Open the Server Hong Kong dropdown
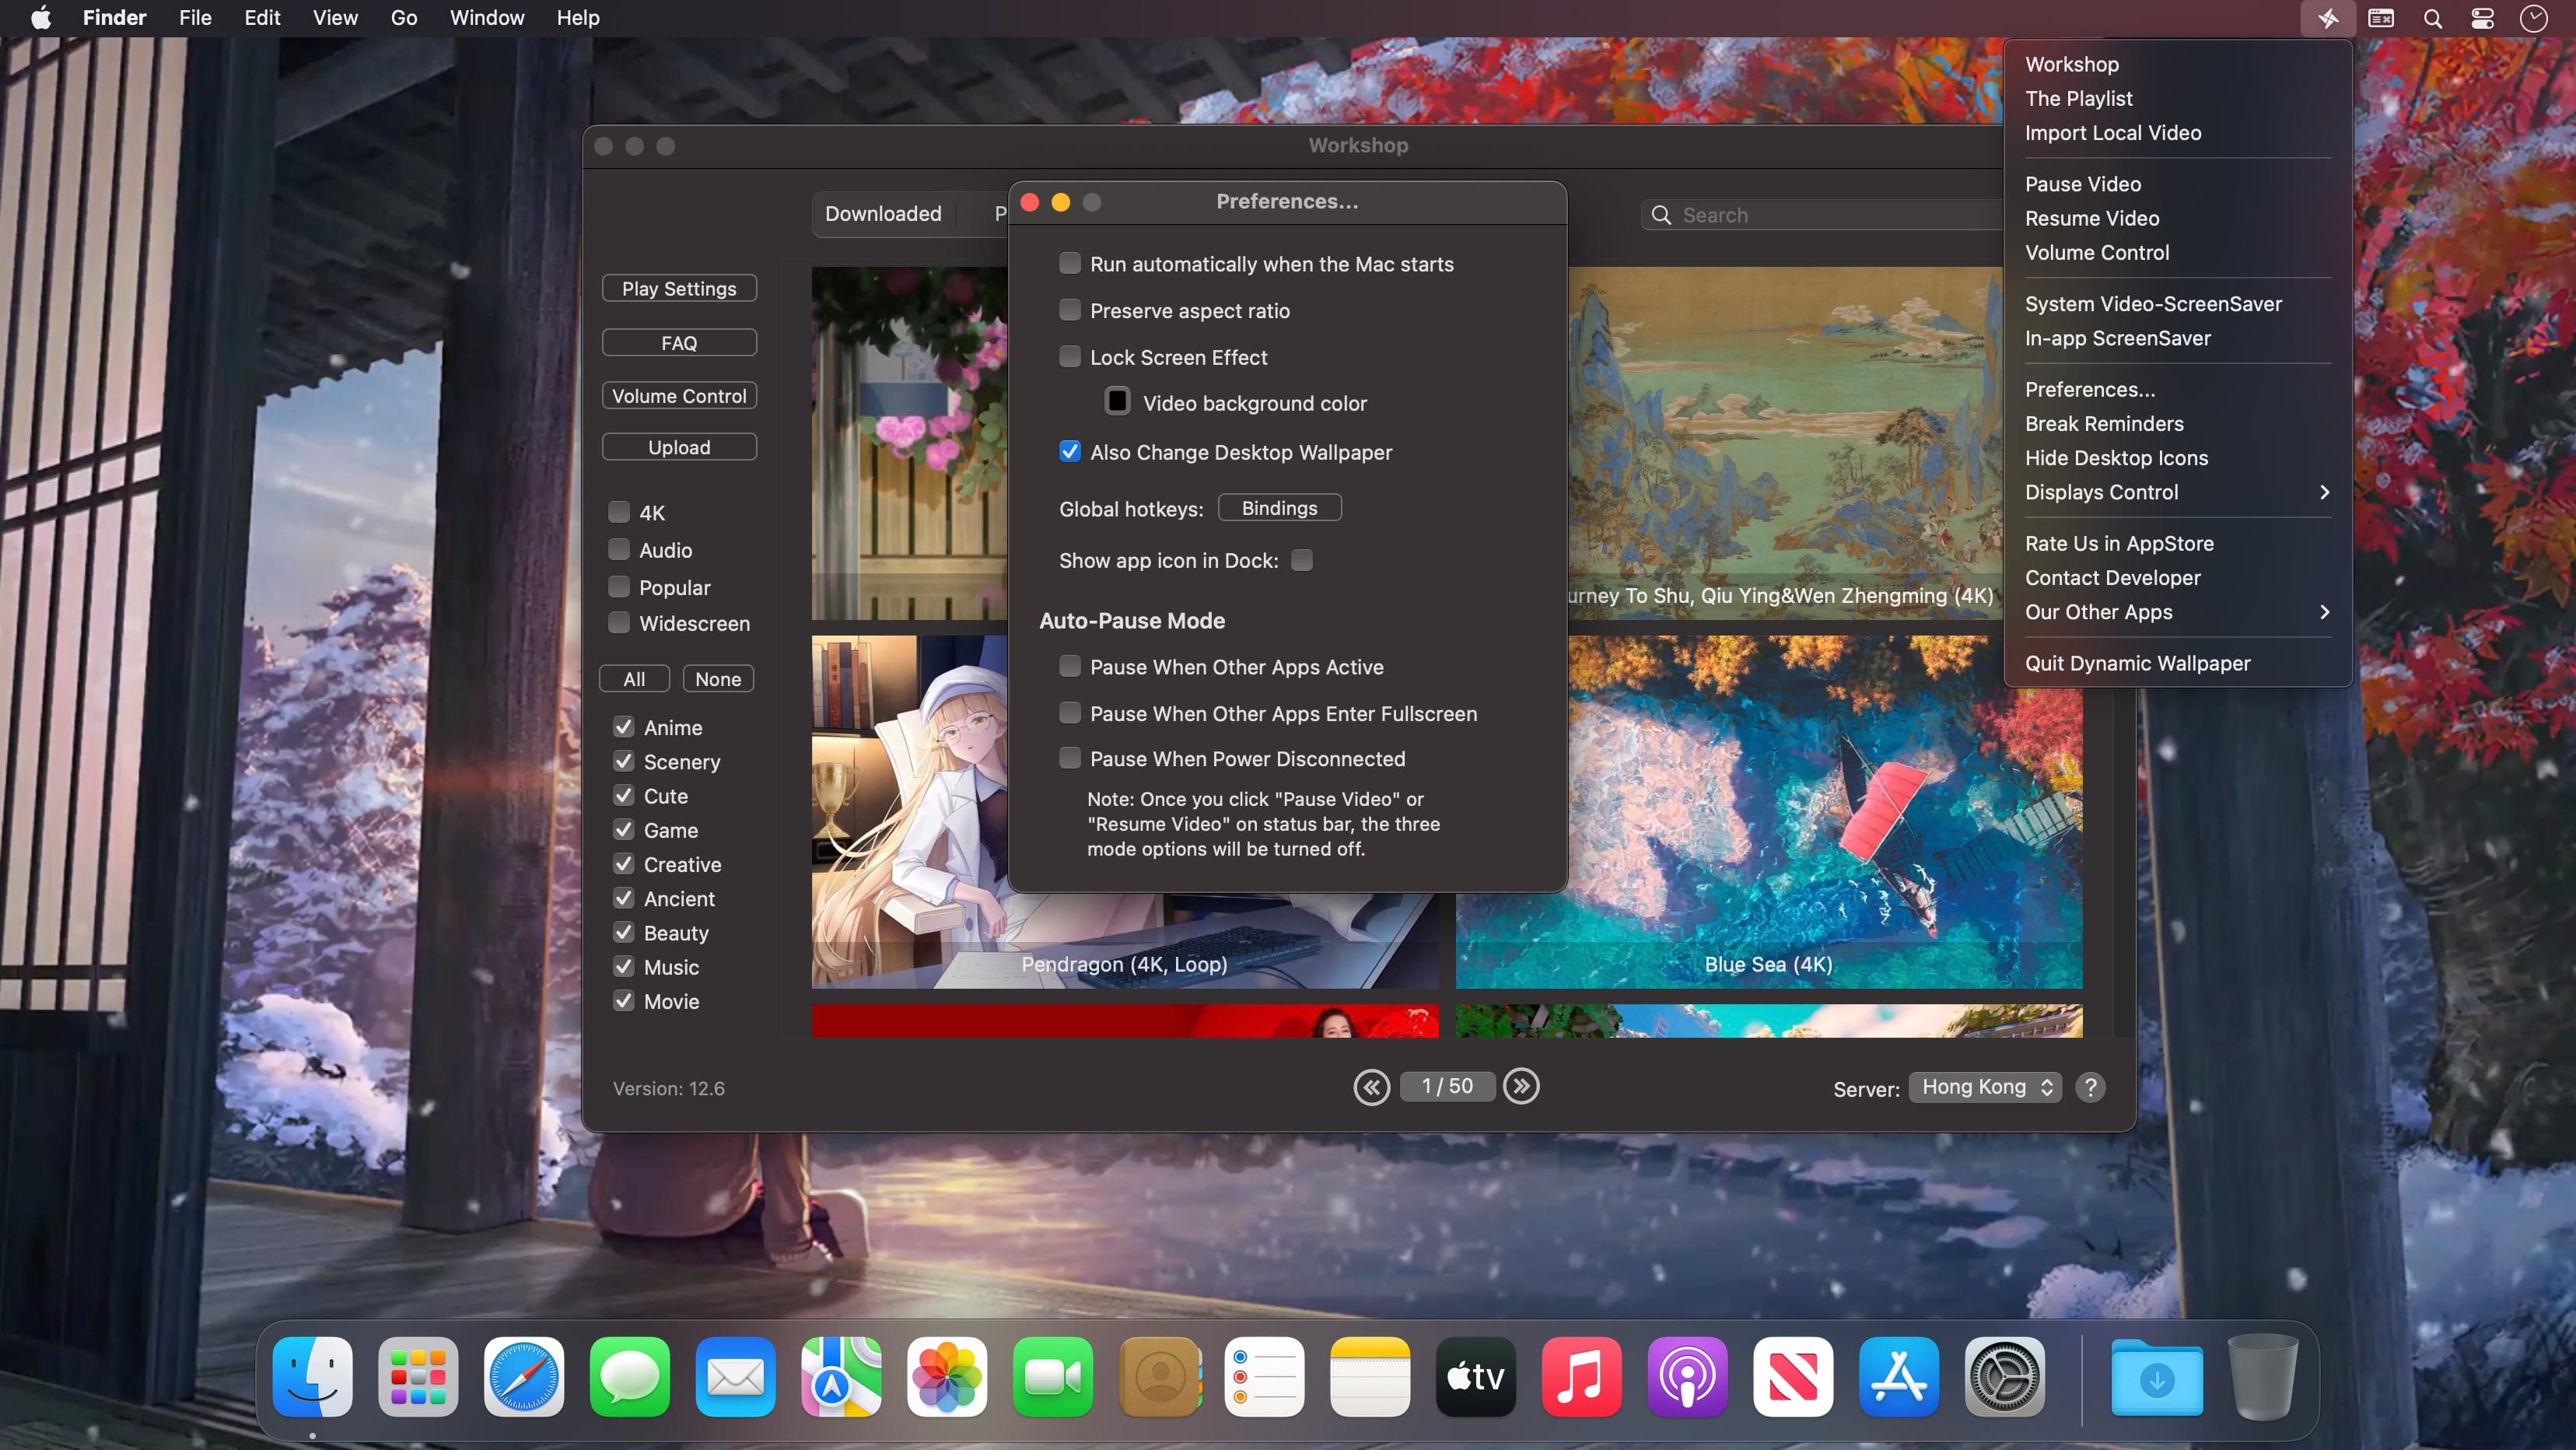The image size is (2576, 1450). tap(1985, 1087)
